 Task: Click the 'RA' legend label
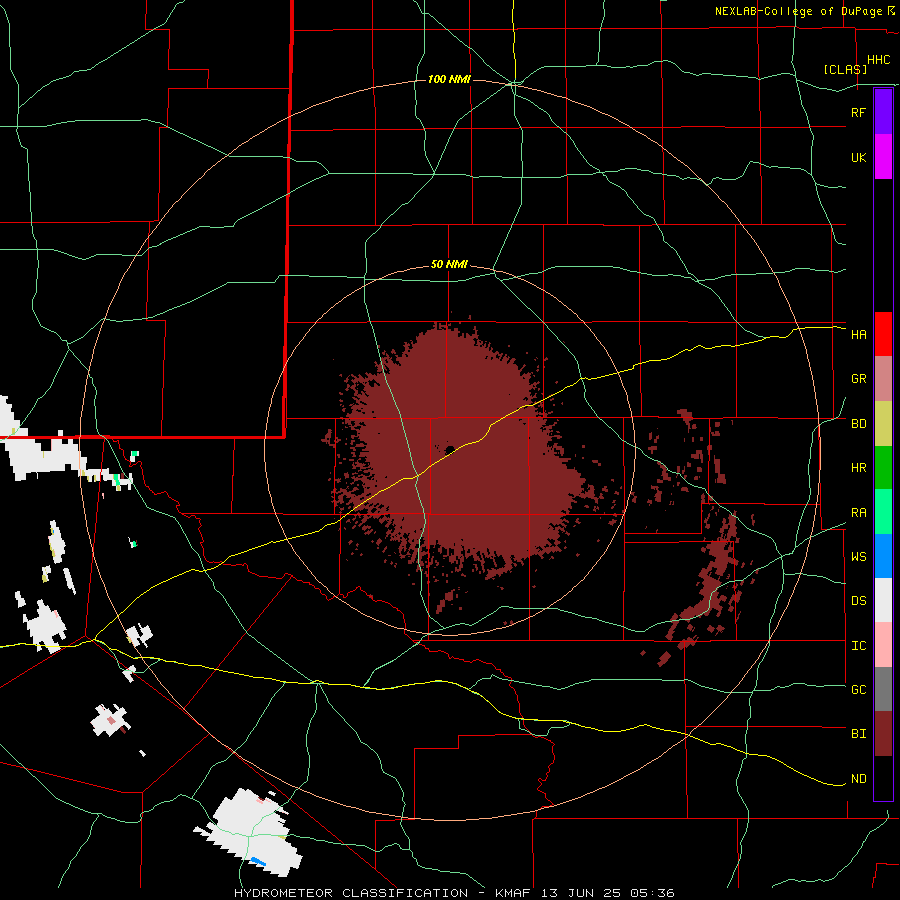pyautogui.click(x=858, y=513)
